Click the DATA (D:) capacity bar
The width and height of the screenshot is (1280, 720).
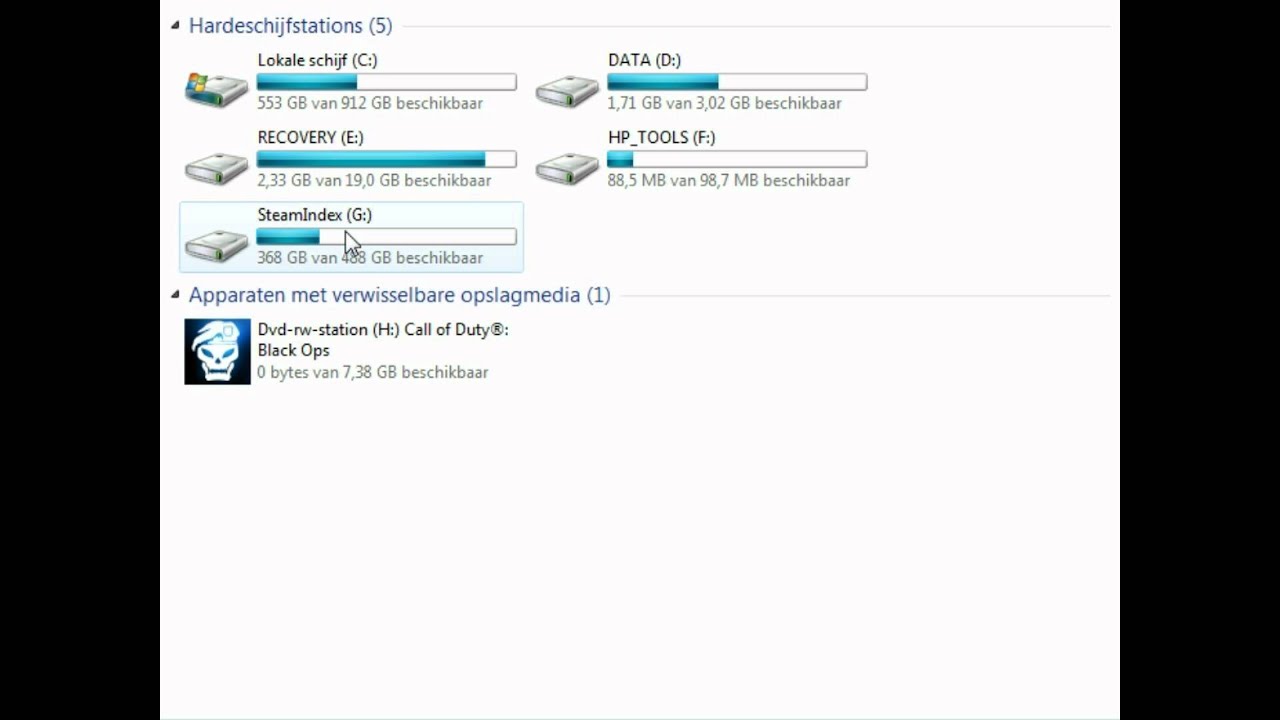click(737, 82)
